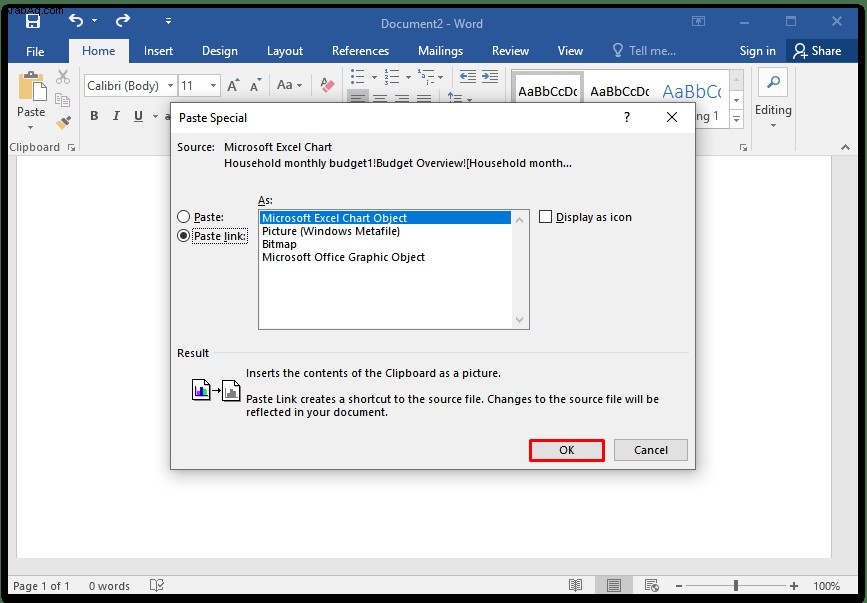The image size is (867, 603).
Task: Click the Cut scissors icon
Action: point(63,77)
